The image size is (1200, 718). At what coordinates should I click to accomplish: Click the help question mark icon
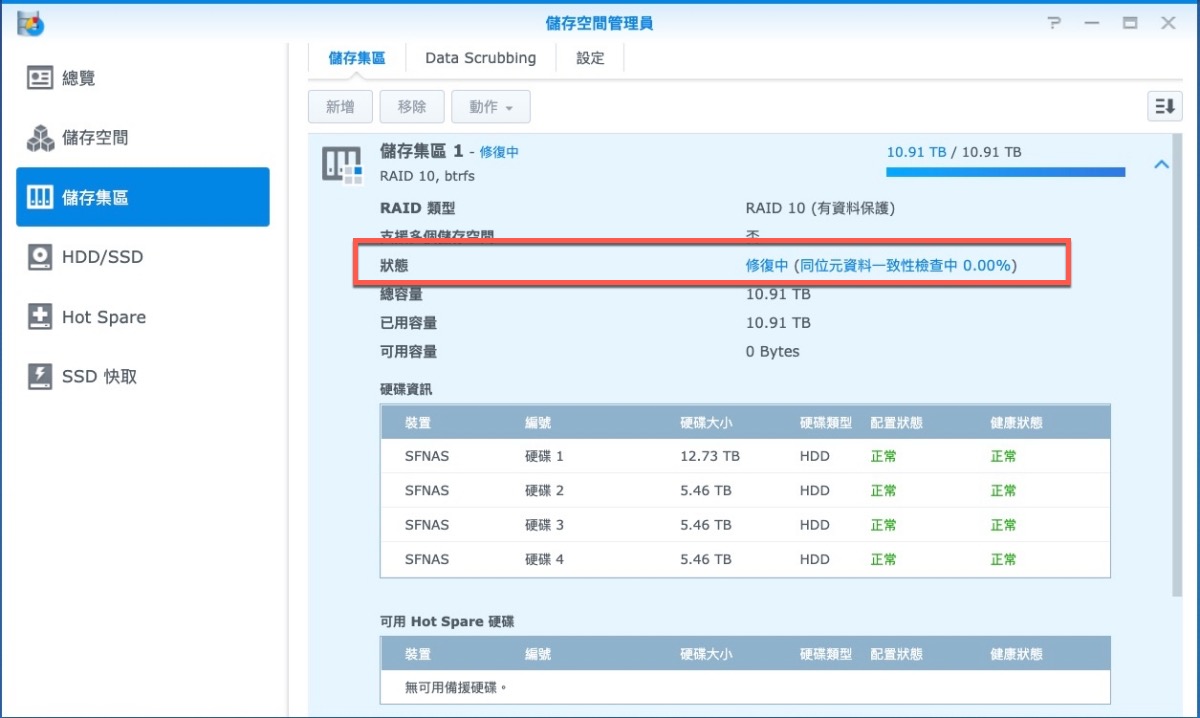coord(1054,22)
